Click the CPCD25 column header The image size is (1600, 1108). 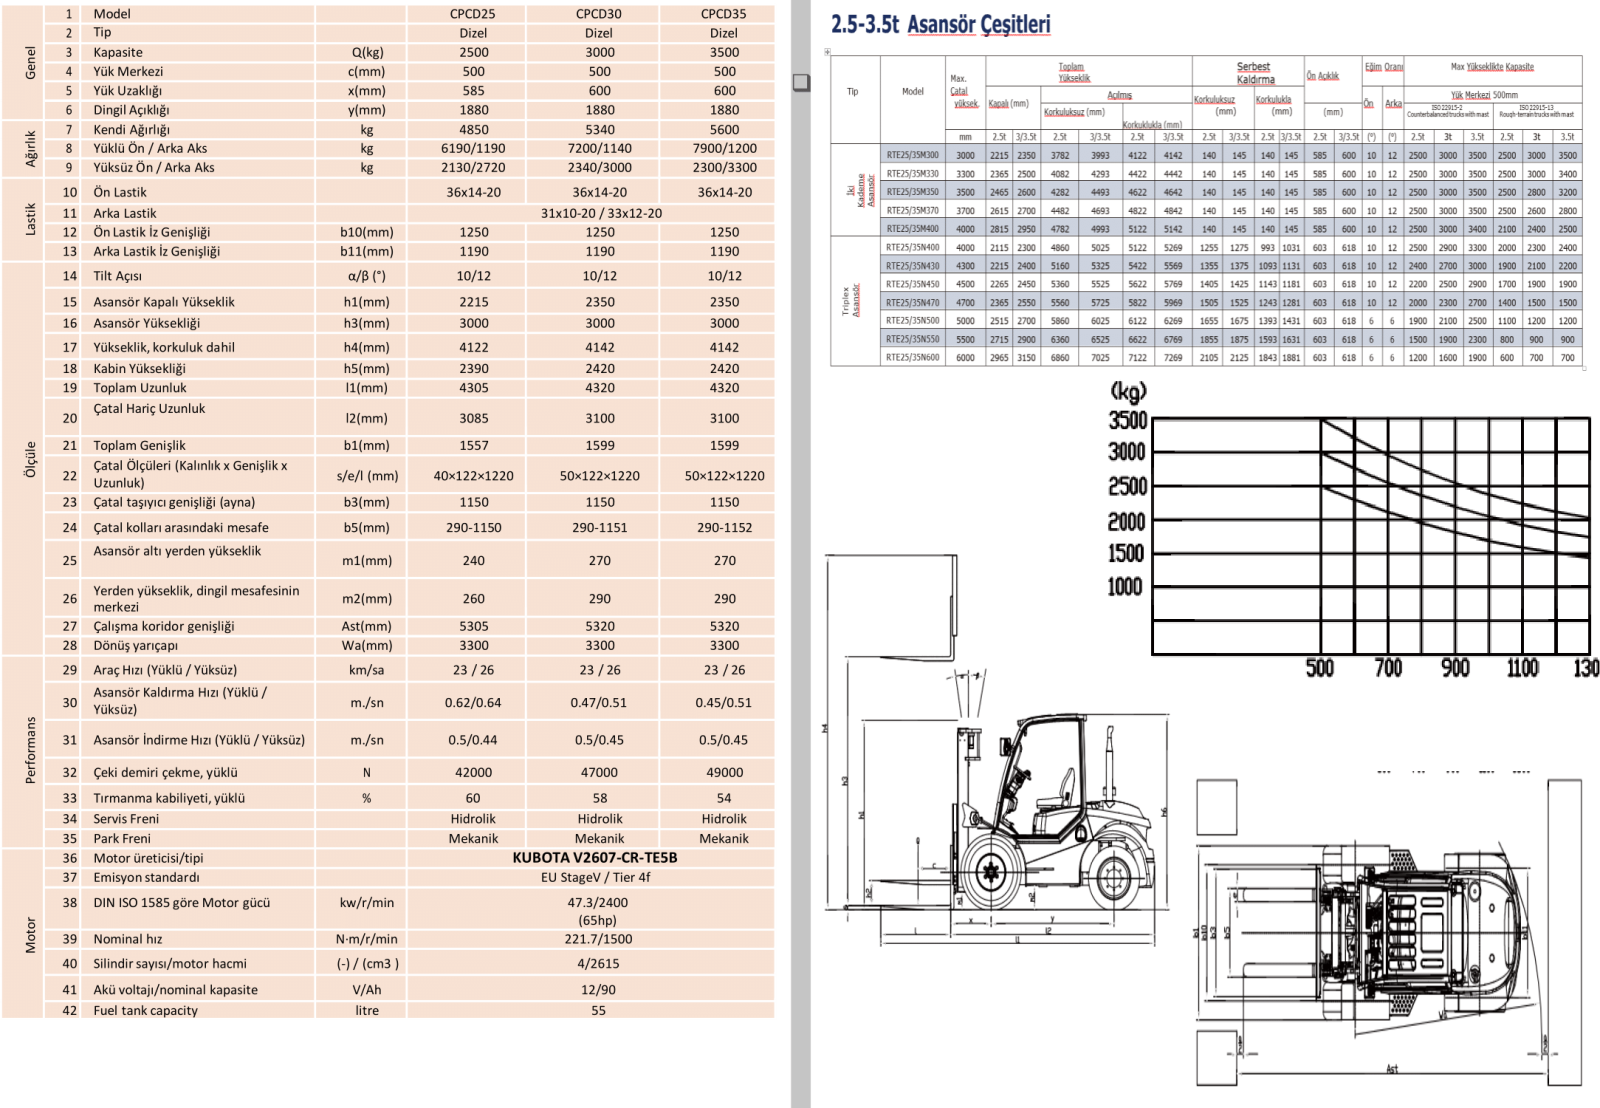[x=473, y=14]
